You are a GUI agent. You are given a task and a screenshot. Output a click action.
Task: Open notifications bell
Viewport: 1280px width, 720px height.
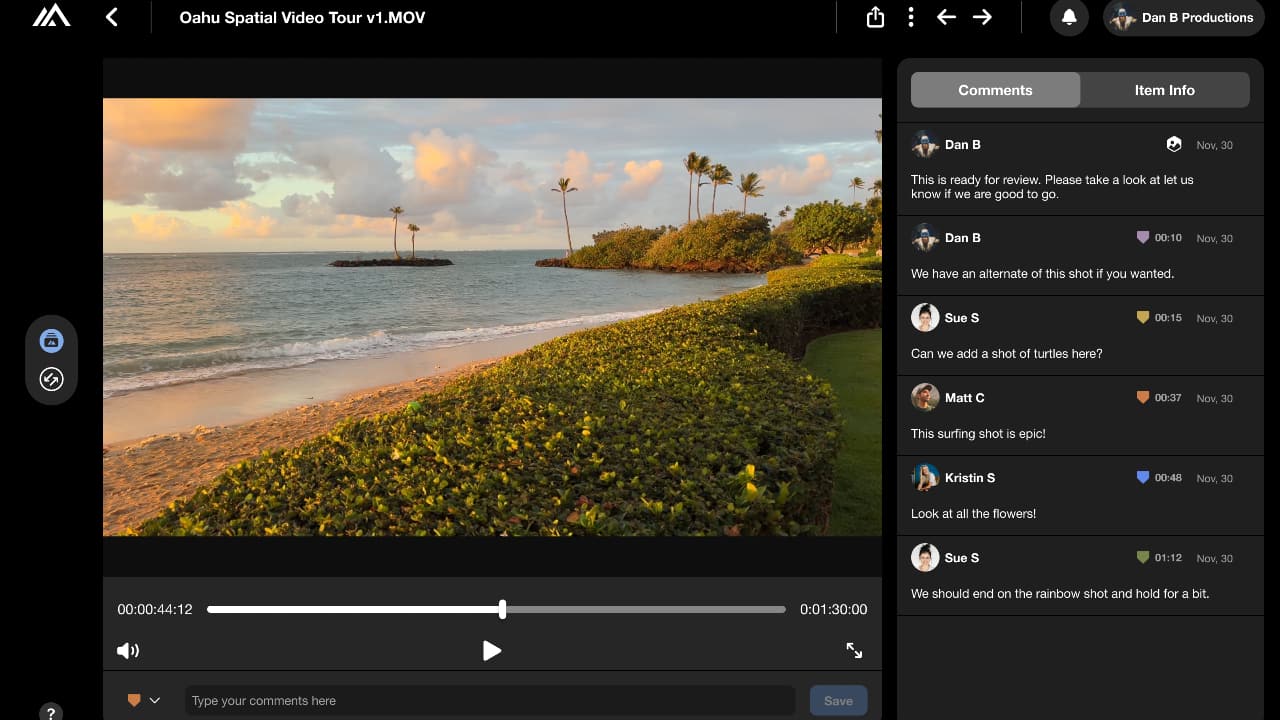coord(1069,17)
